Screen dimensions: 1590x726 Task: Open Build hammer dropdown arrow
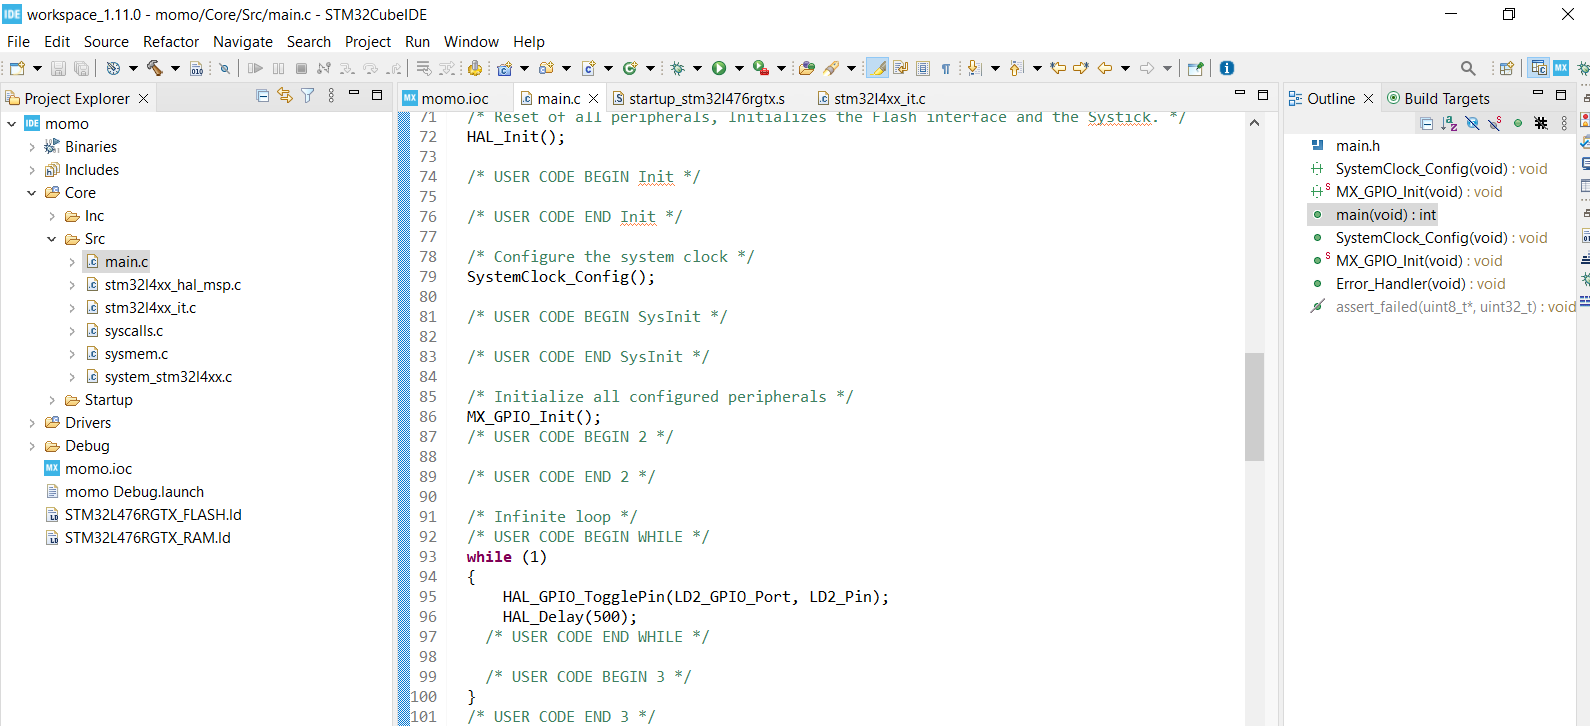(175, 68)
